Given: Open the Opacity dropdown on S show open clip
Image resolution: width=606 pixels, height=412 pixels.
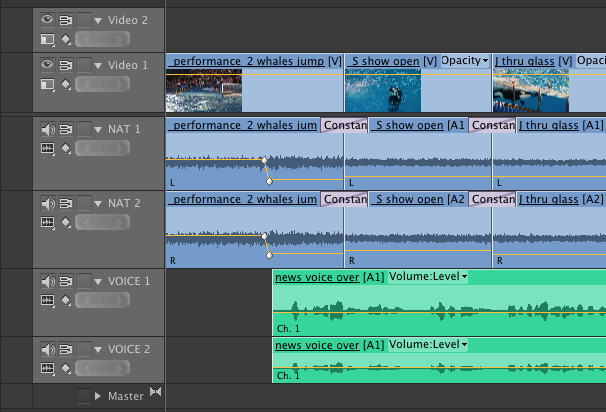Looking at the screenshot, I should coord(464,61).
